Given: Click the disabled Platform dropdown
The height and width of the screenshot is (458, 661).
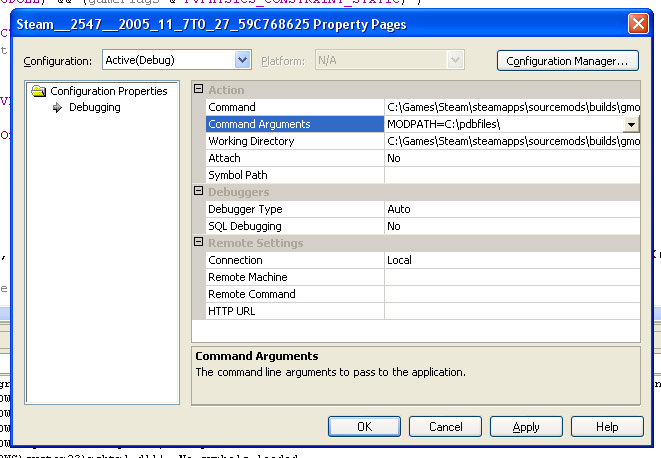Looking at the screenshot, I should (x=390, y=60).
